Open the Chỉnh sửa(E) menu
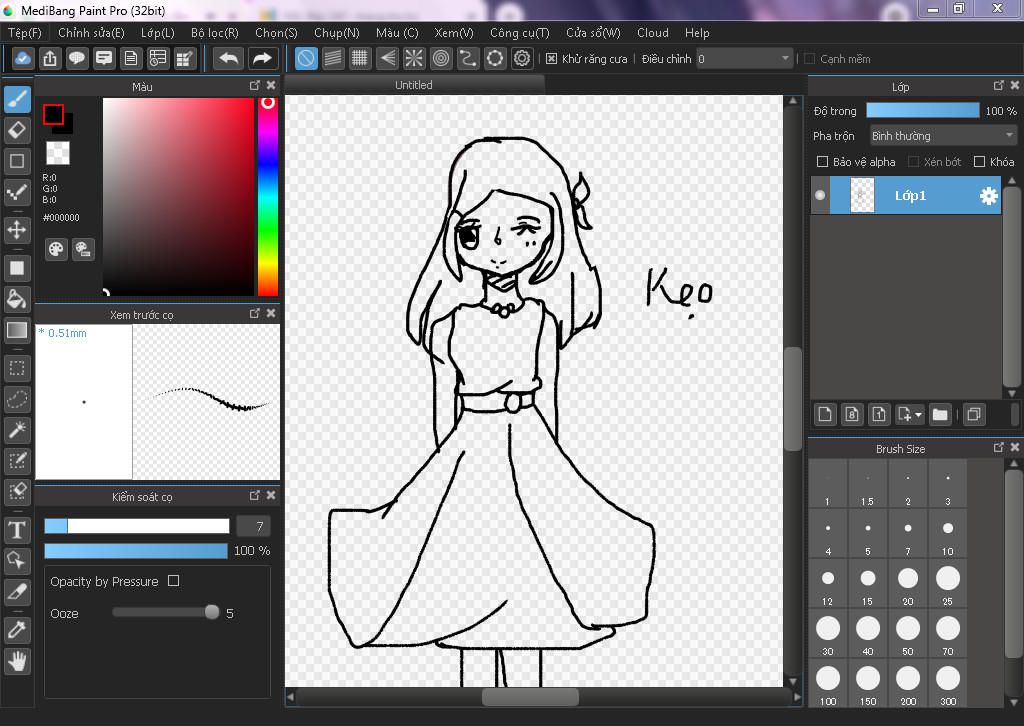This screenshot has height=726, width=1024. [x=91, y=33]
